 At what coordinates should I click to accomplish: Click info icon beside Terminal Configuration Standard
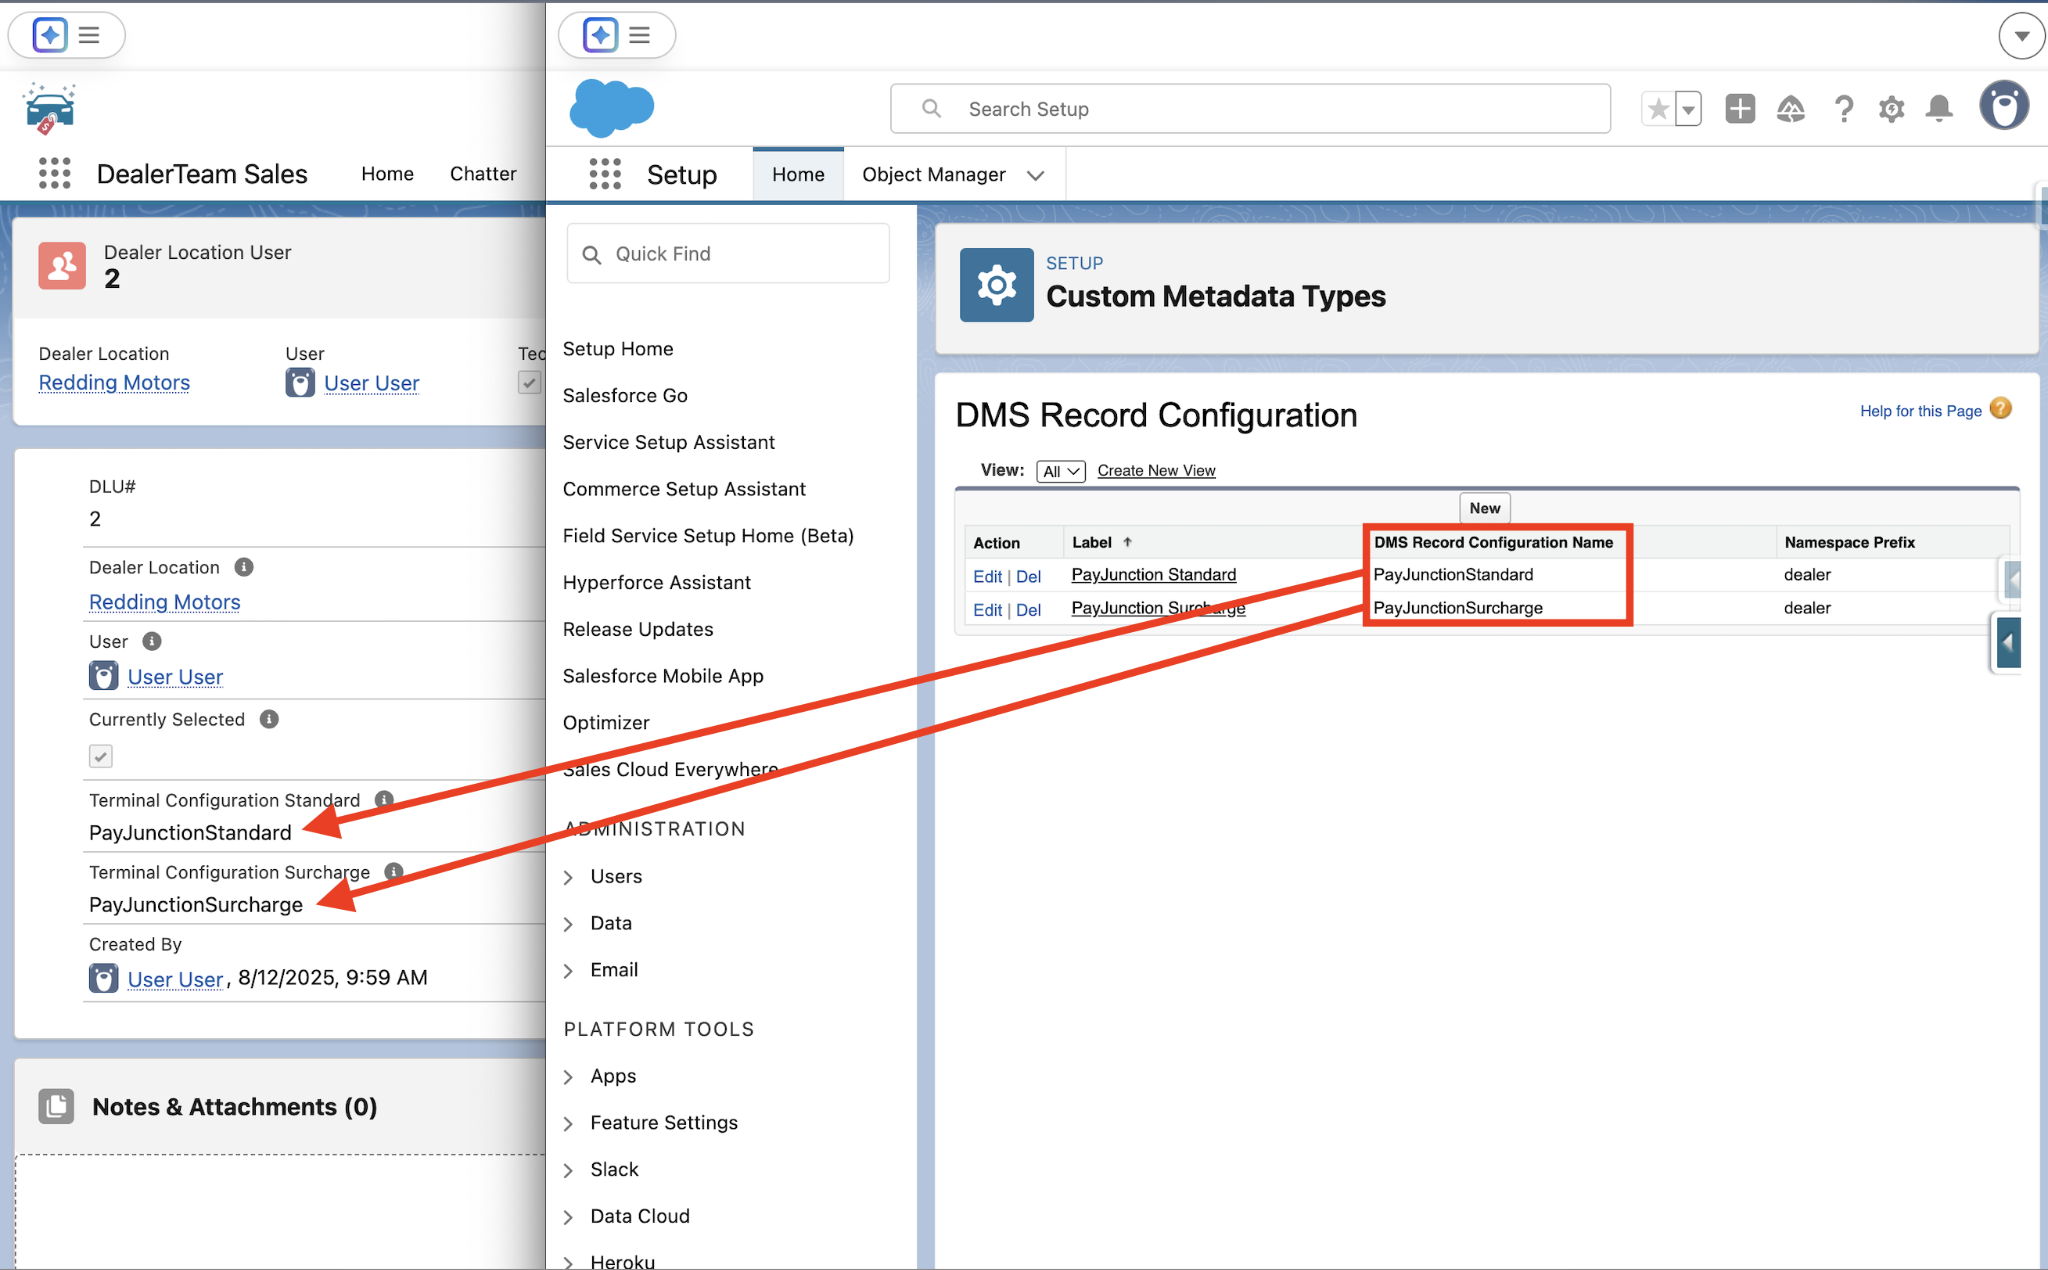384,799
